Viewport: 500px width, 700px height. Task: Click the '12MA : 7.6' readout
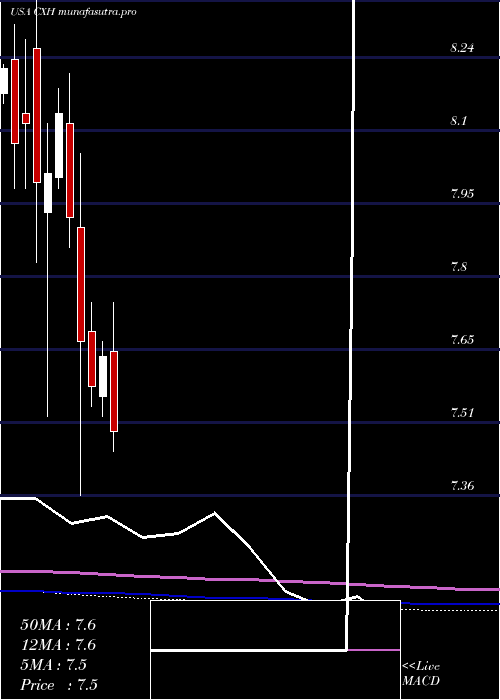point(58,645)
